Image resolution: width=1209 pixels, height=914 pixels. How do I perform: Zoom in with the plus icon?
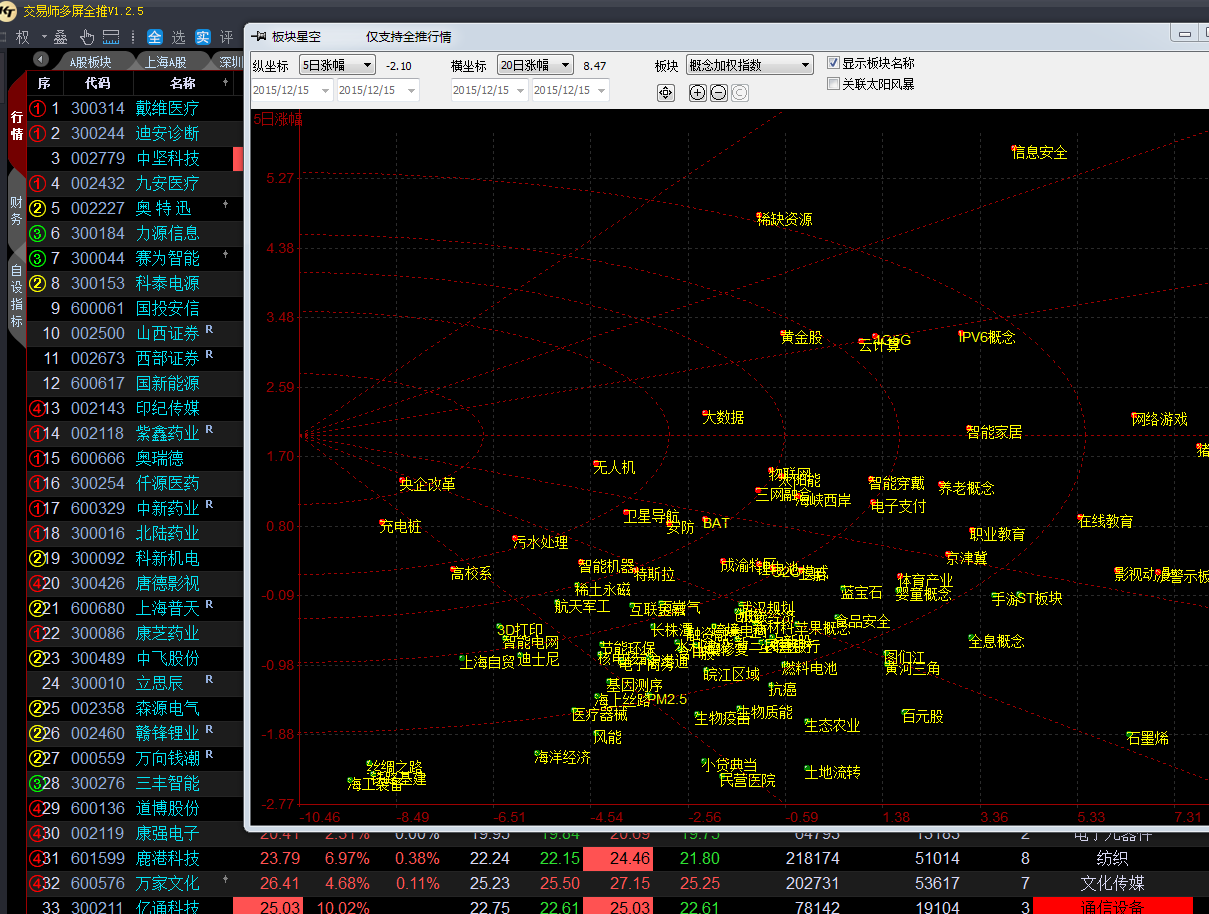tap(698, 93)
